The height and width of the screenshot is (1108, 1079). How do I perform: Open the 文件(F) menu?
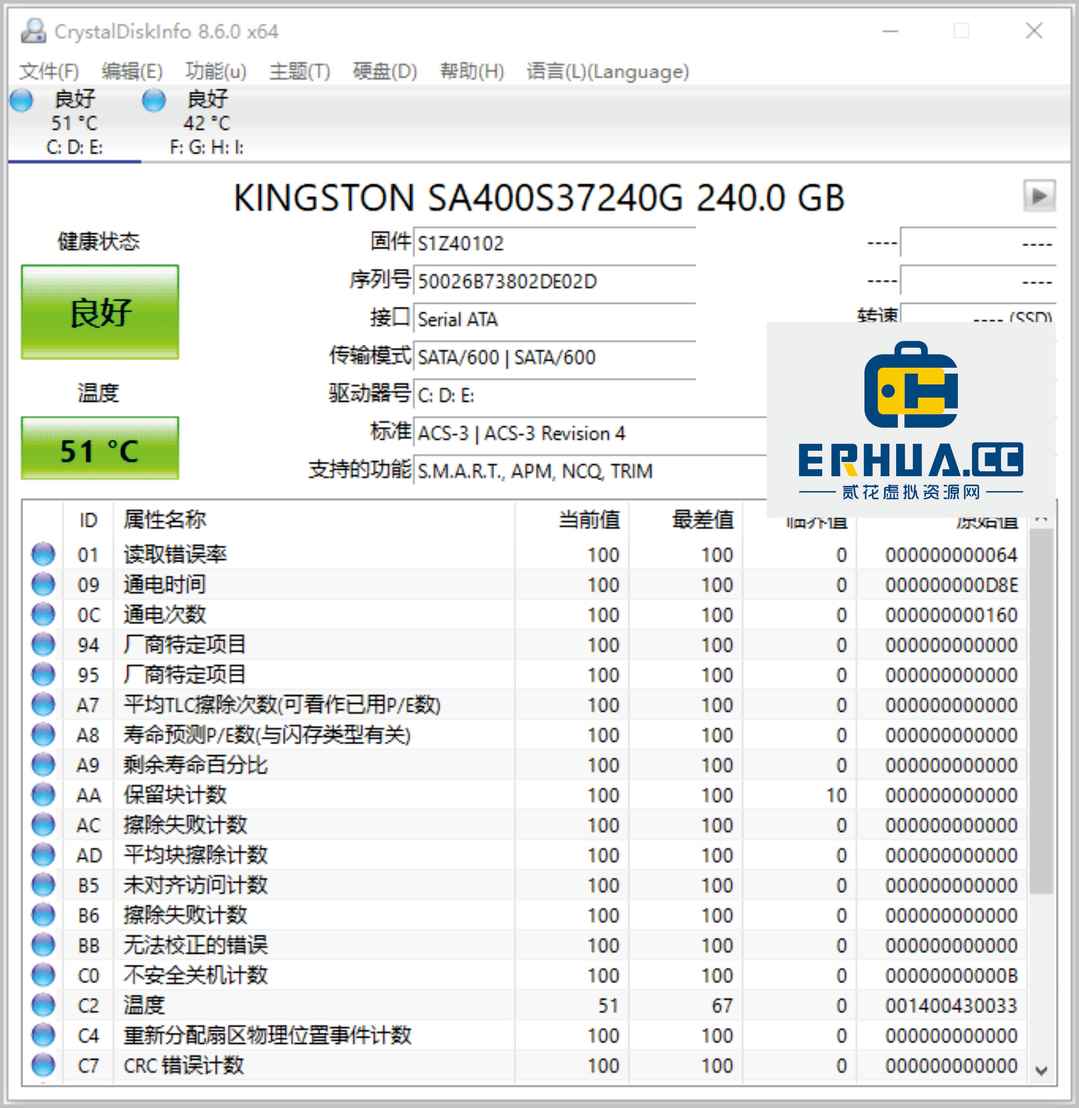click(48, 71)
